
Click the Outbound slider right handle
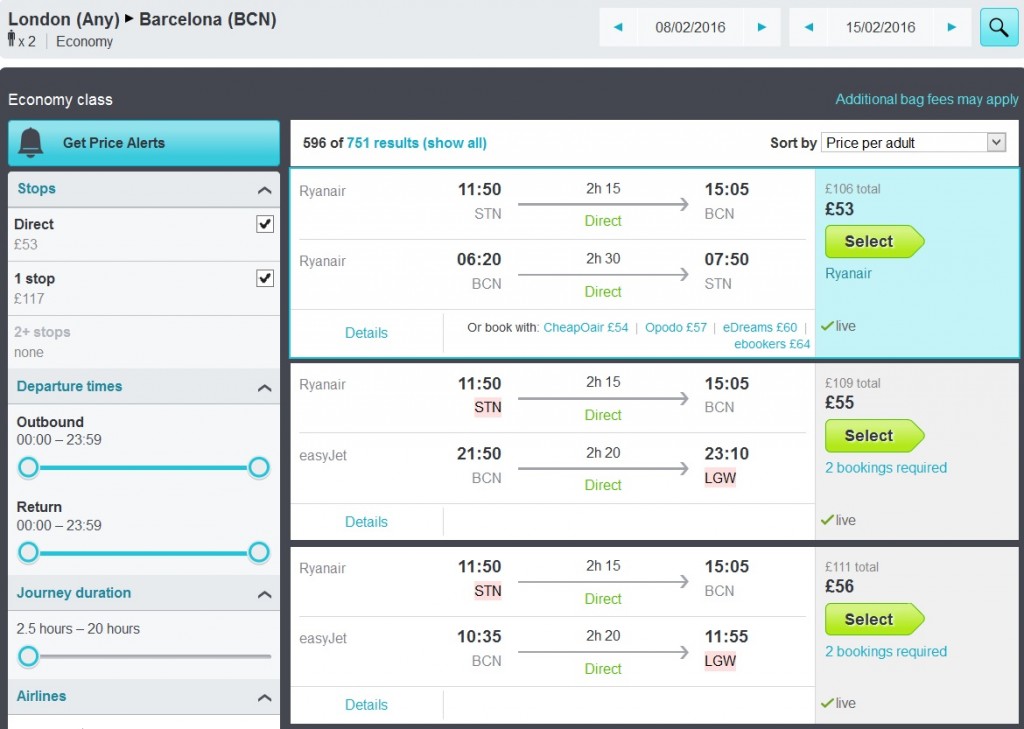point(259,468)
